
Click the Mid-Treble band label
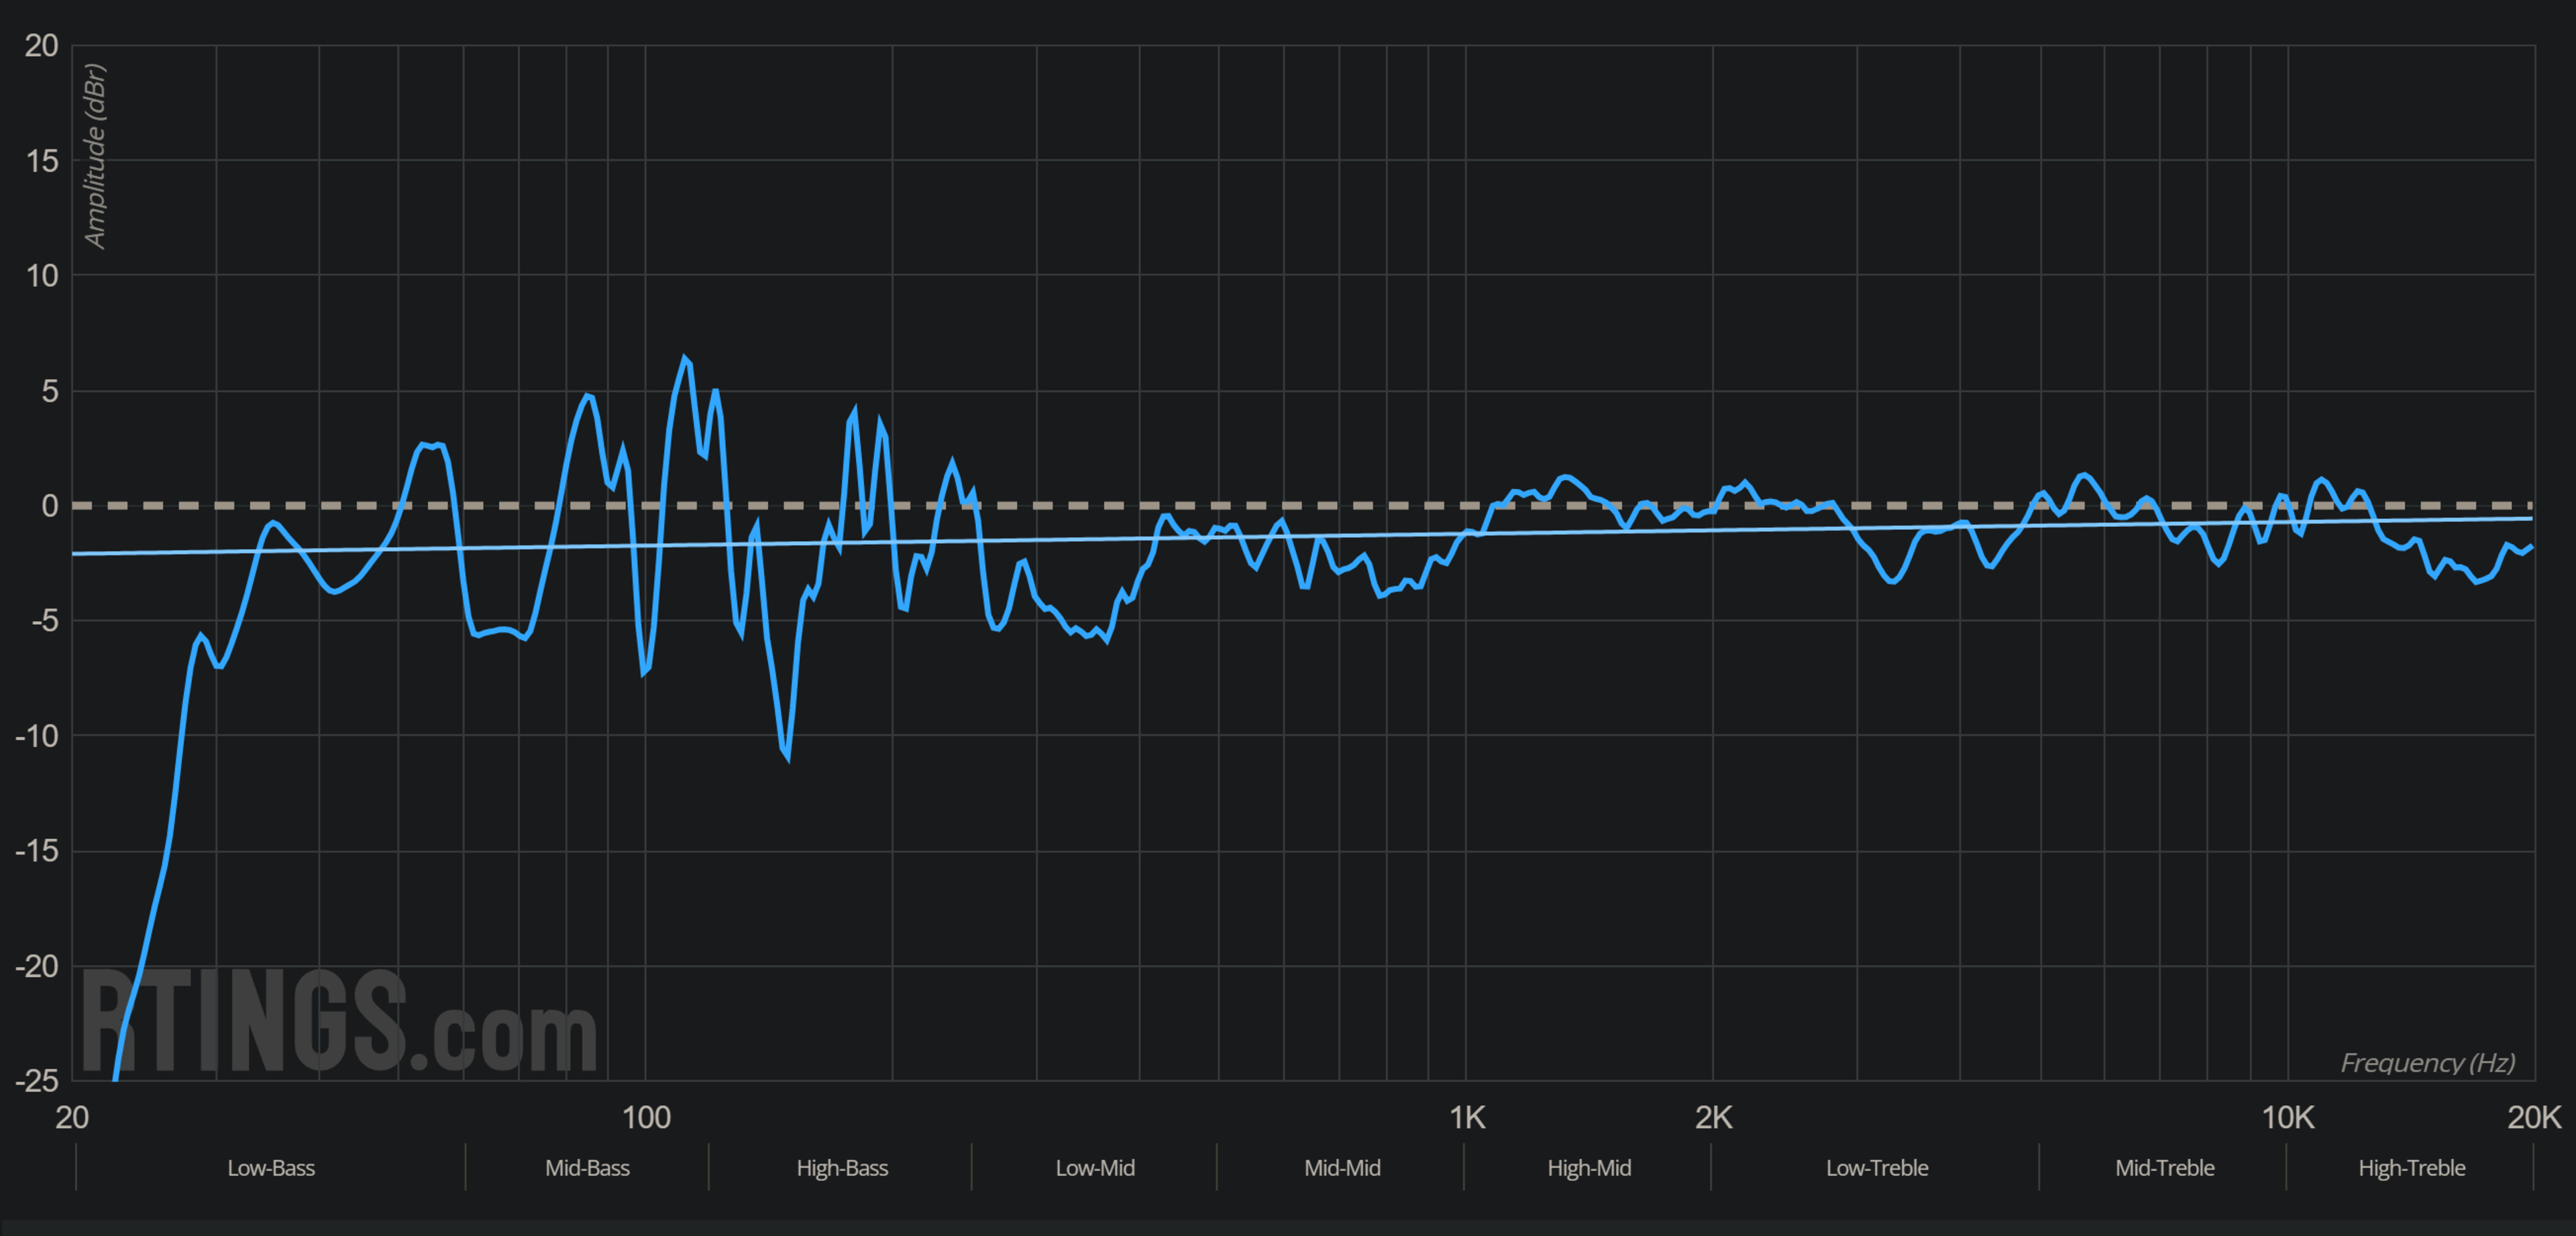point(2164,1167)
